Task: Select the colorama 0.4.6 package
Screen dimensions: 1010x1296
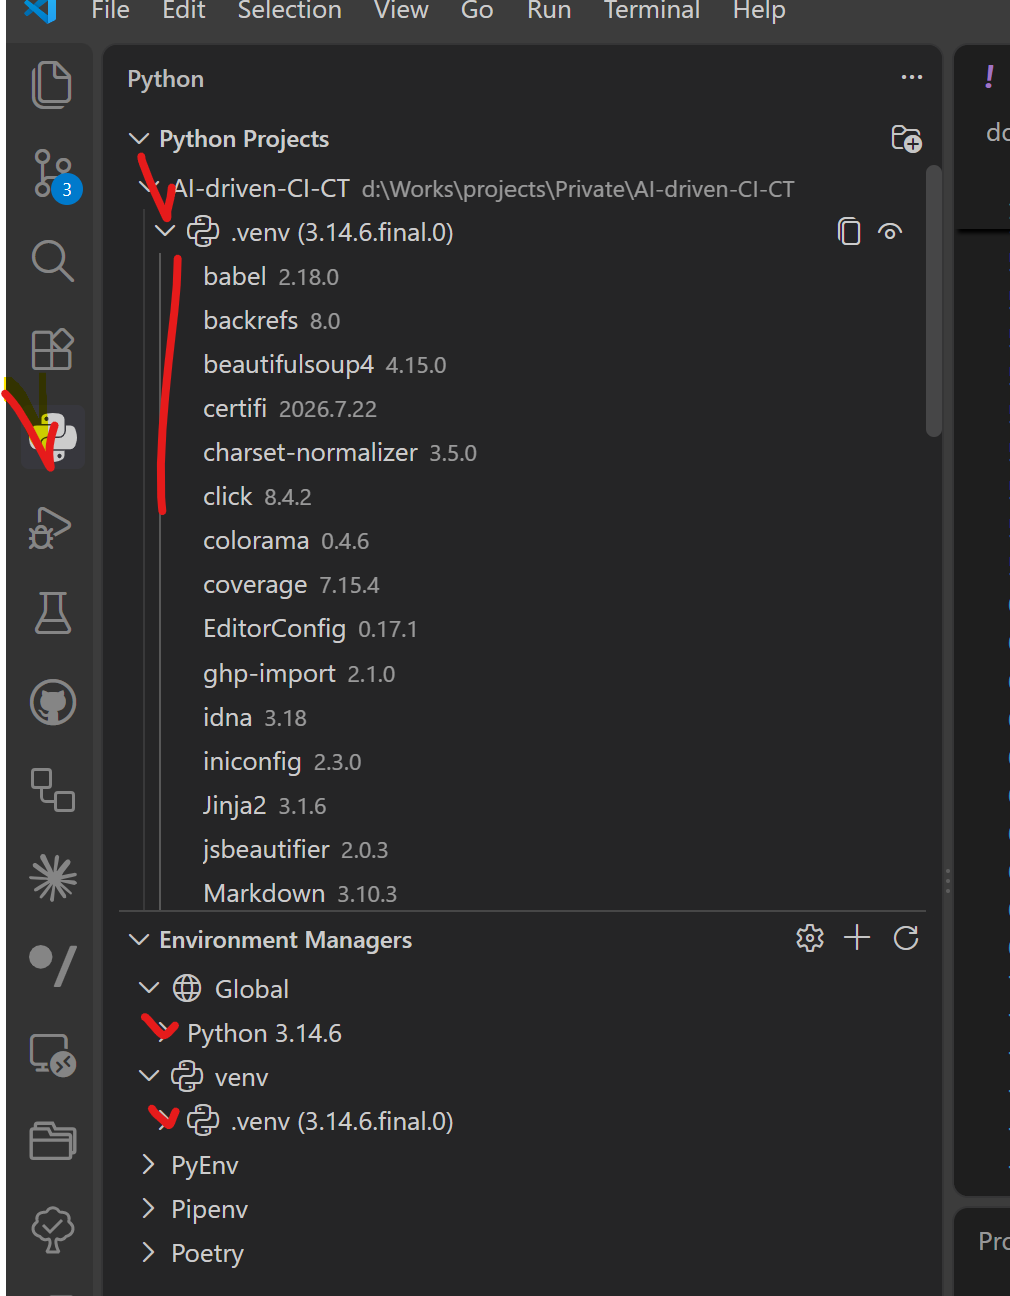Action: click(x=522, y=540)
